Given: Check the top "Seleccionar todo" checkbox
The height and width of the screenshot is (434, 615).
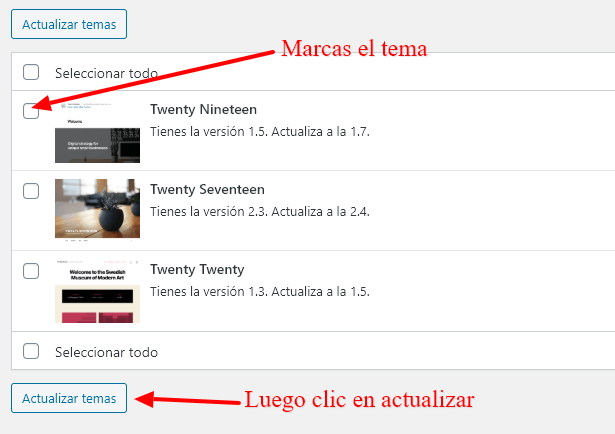Looking at the screenshot, I should [31, 73].
